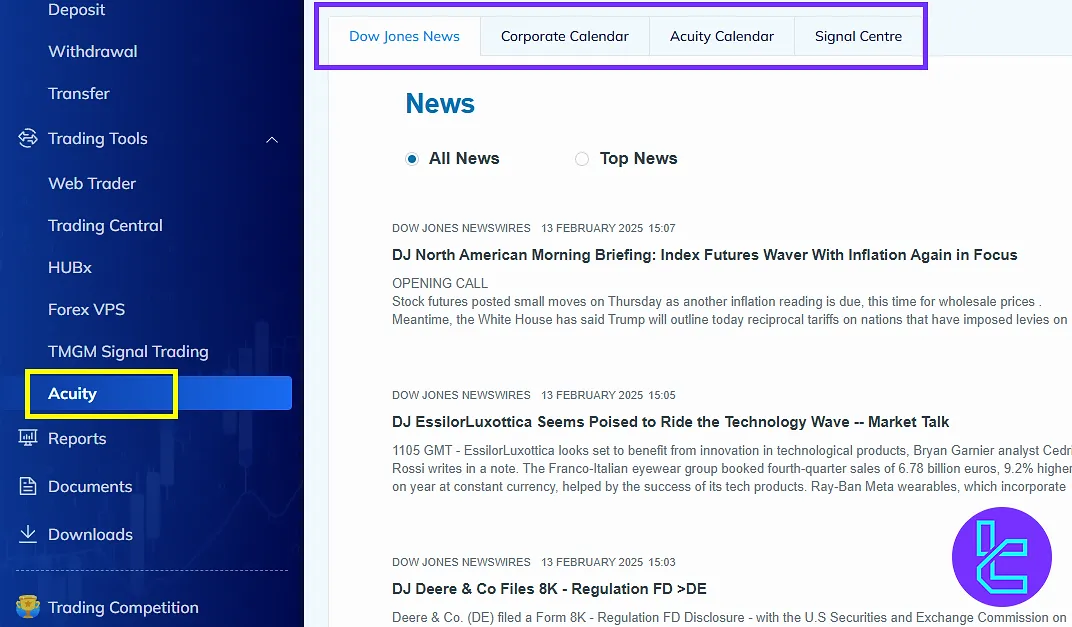The width and height of the screenshot is (1072, 627).
Task: Open the EssilorLuxottica Market Talk headline
Action: coord(670,422)
